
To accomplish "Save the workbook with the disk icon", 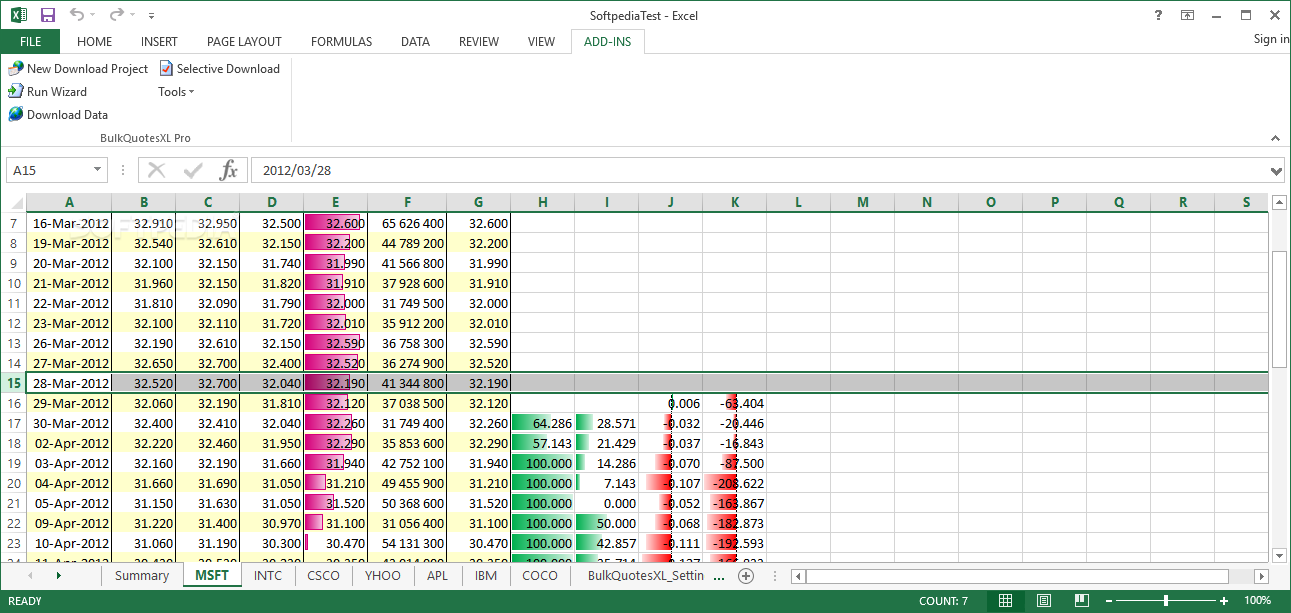I will click(x=47, y=15).
